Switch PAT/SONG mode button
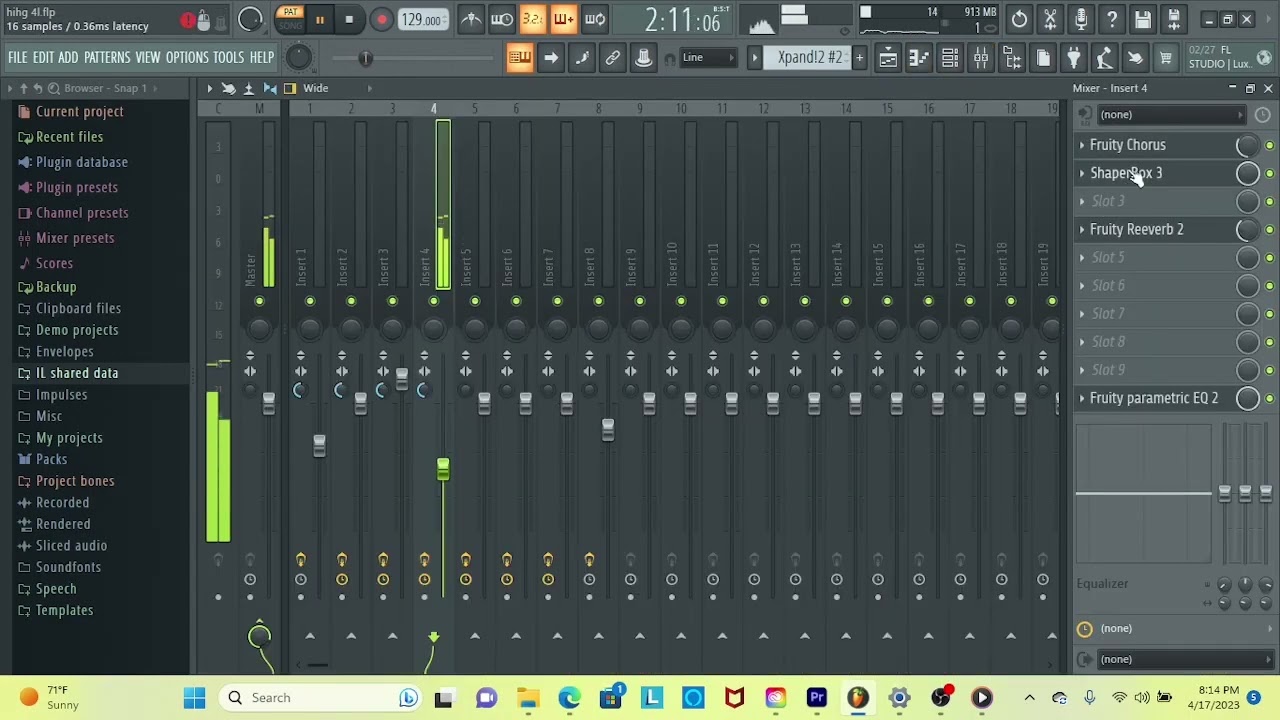 [x=290, y=18]
